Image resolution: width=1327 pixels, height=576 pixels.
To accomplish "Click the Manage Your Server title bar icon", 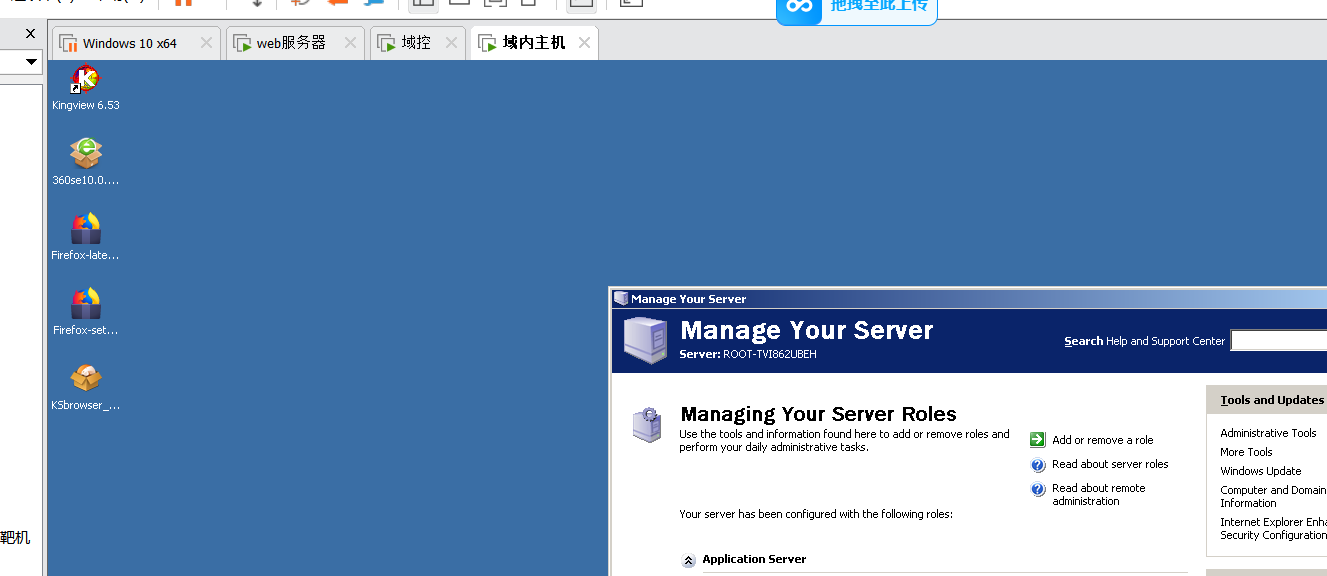I will pos(621,298).
